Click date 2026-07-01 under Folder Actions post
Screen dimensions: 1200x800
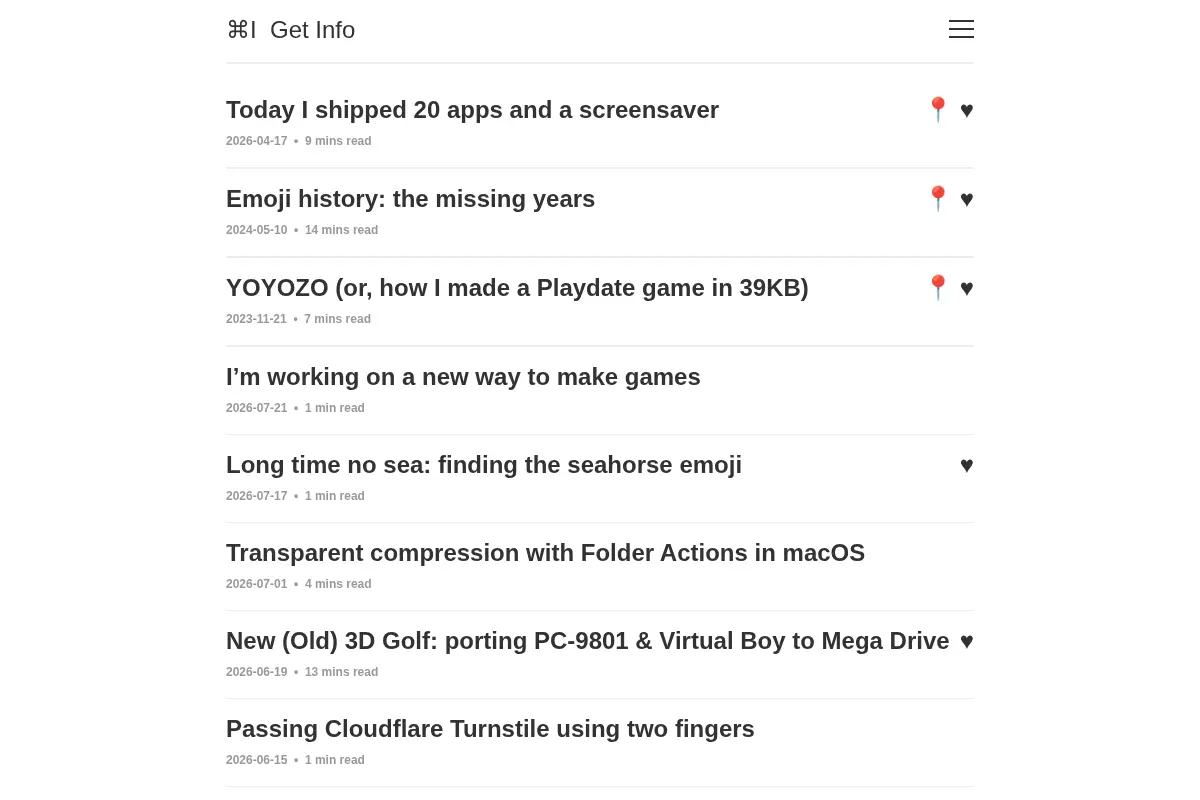[x=256, y=584]
